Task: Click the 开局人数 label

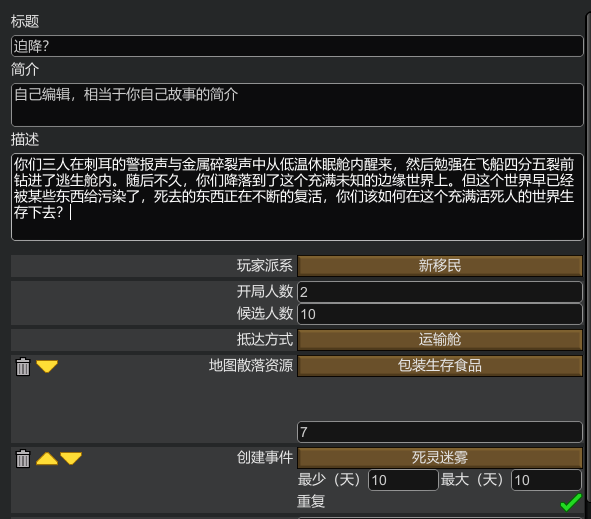Action: click(265, 292)
